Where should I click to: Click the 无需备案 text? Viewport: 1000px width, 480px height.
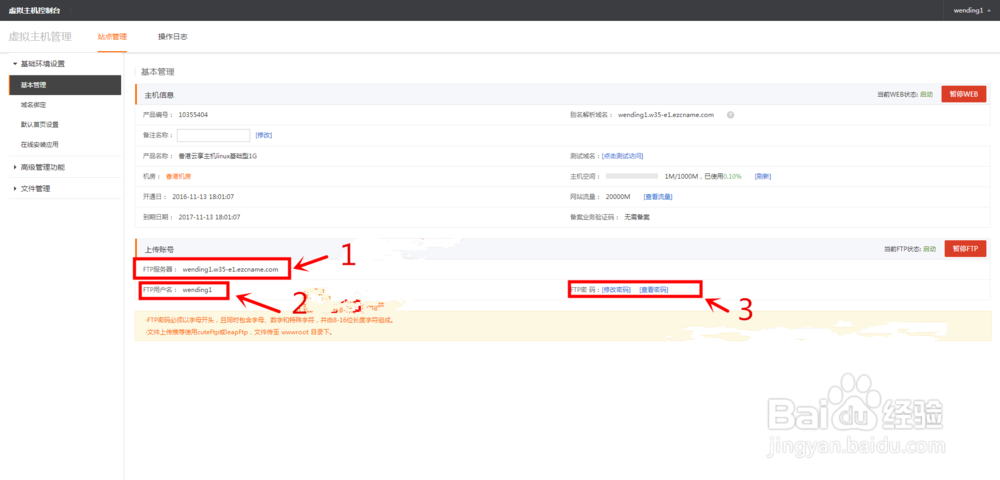[637, 217]
